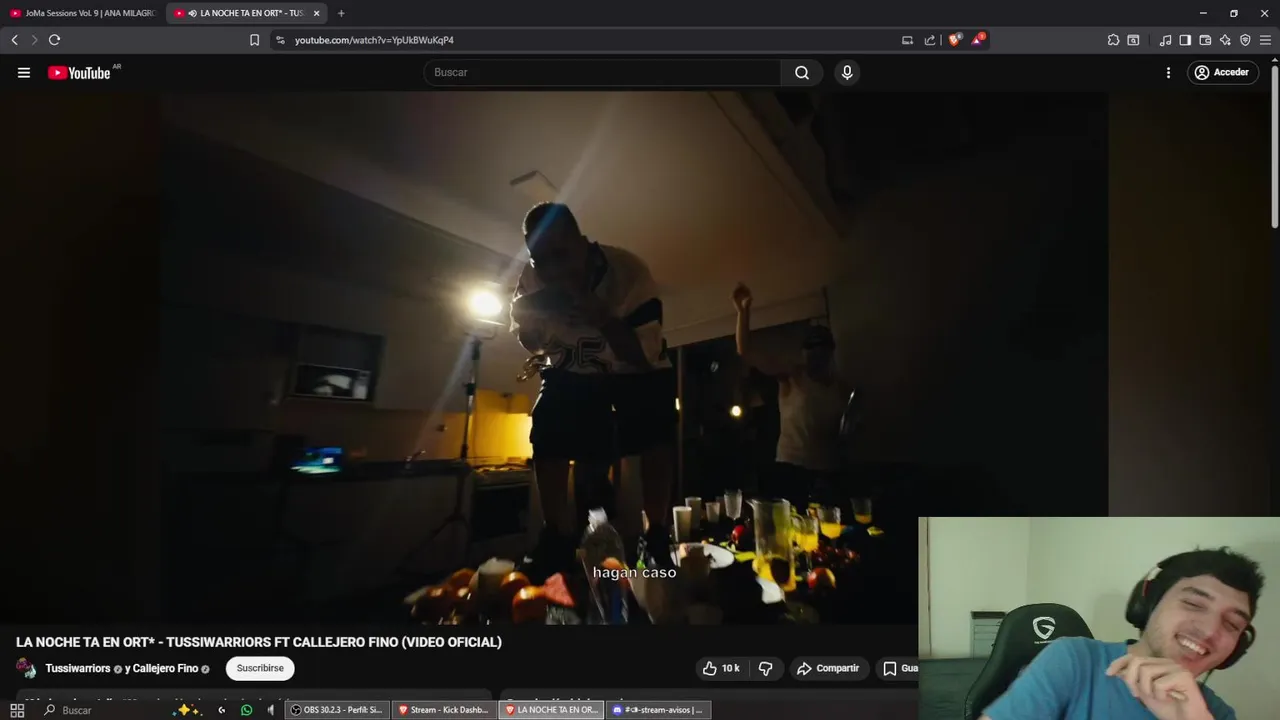Switch to OBS 30.2.3 taskbar window

[x=337, y=710]
